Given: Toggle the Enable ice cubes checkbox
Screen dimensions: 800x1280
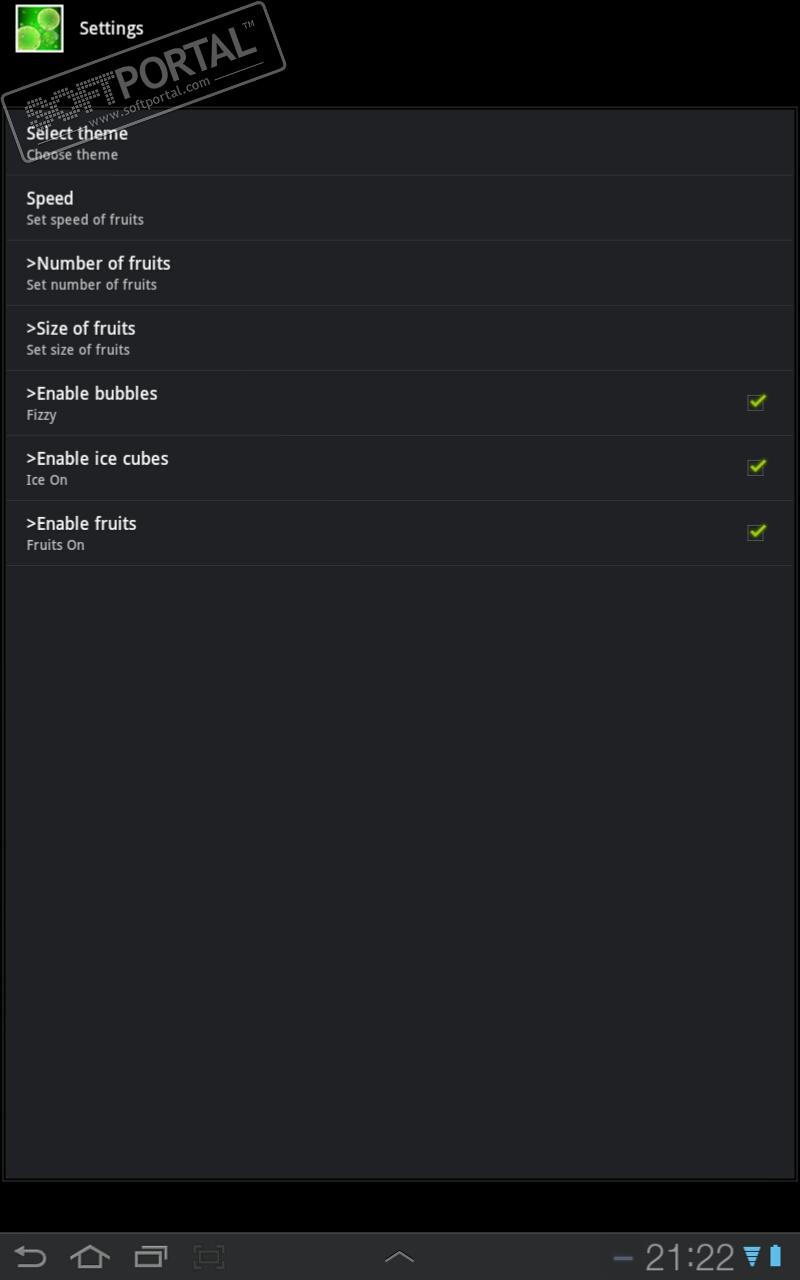Looking at the screenshot, I should 756,467.
